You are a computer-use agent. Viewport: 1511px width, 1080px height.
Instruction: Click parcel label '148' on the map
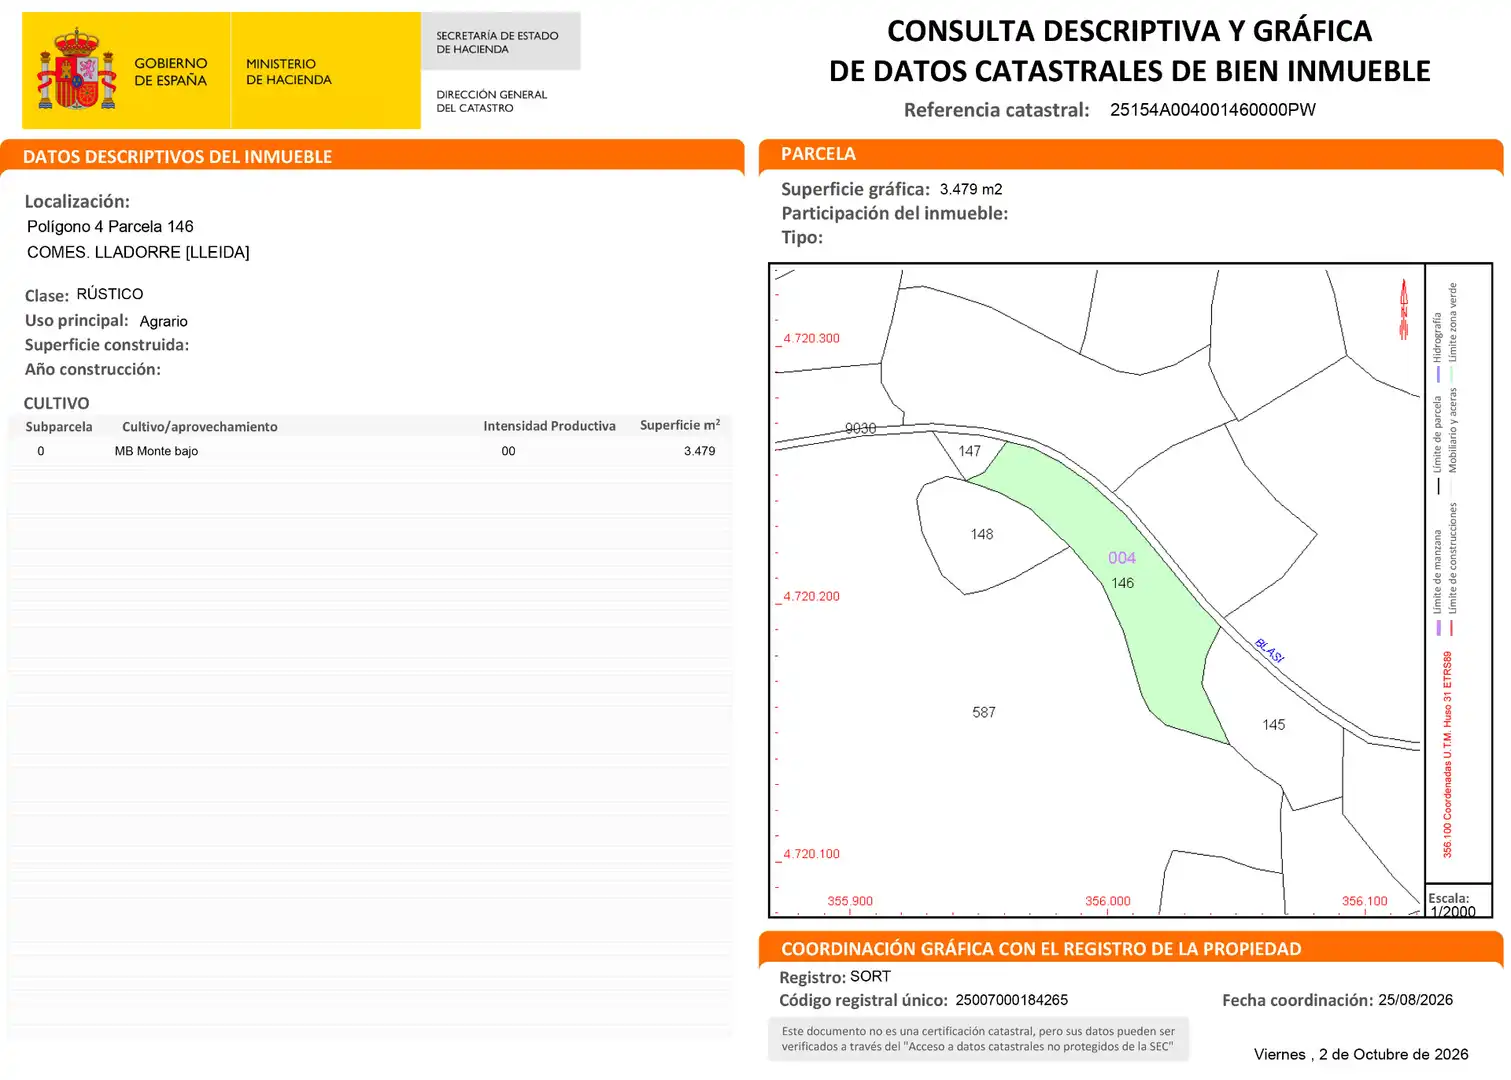(x=982, y=535)
